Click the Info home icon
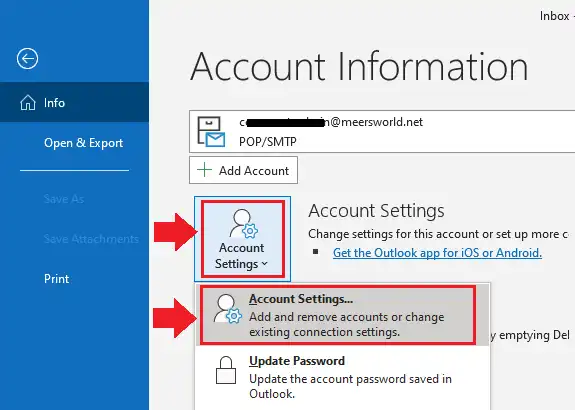 pos(28,103)
